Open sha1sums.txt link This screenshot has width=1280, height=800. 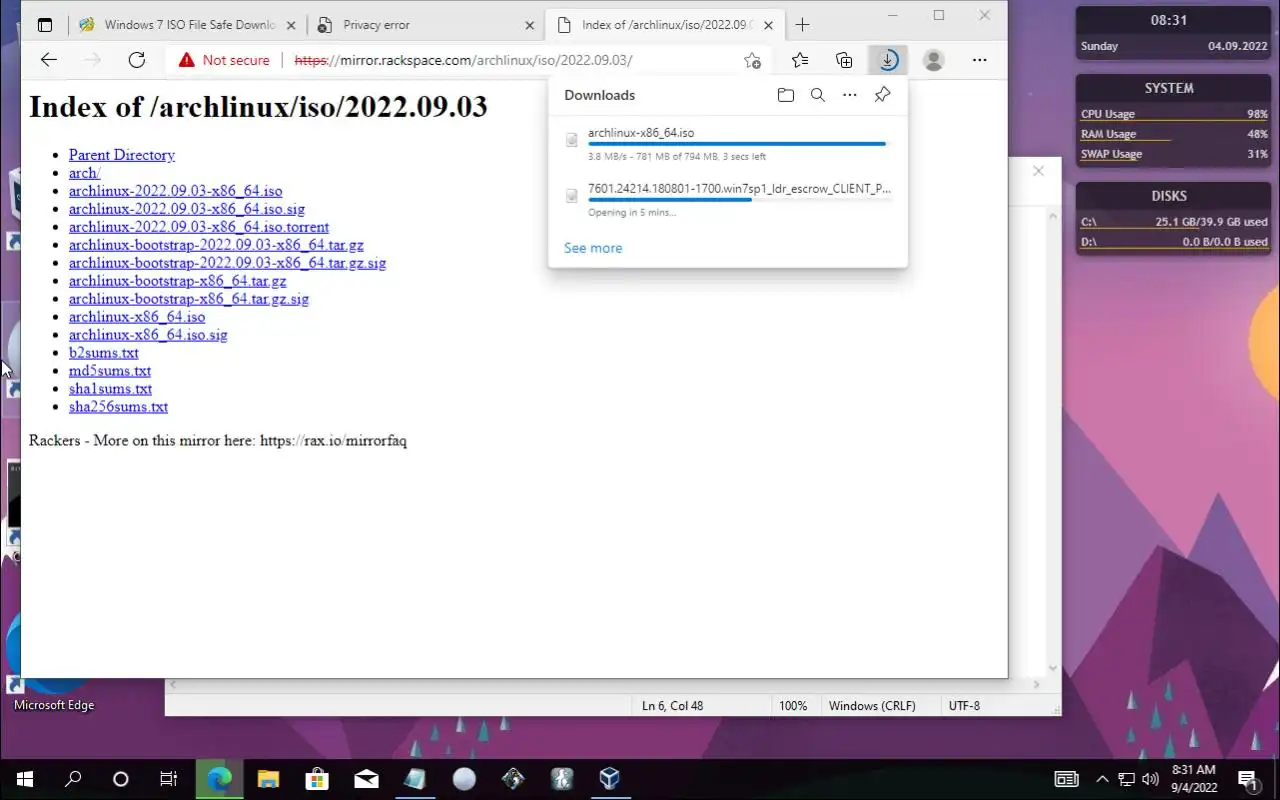[x=110, y=389]
